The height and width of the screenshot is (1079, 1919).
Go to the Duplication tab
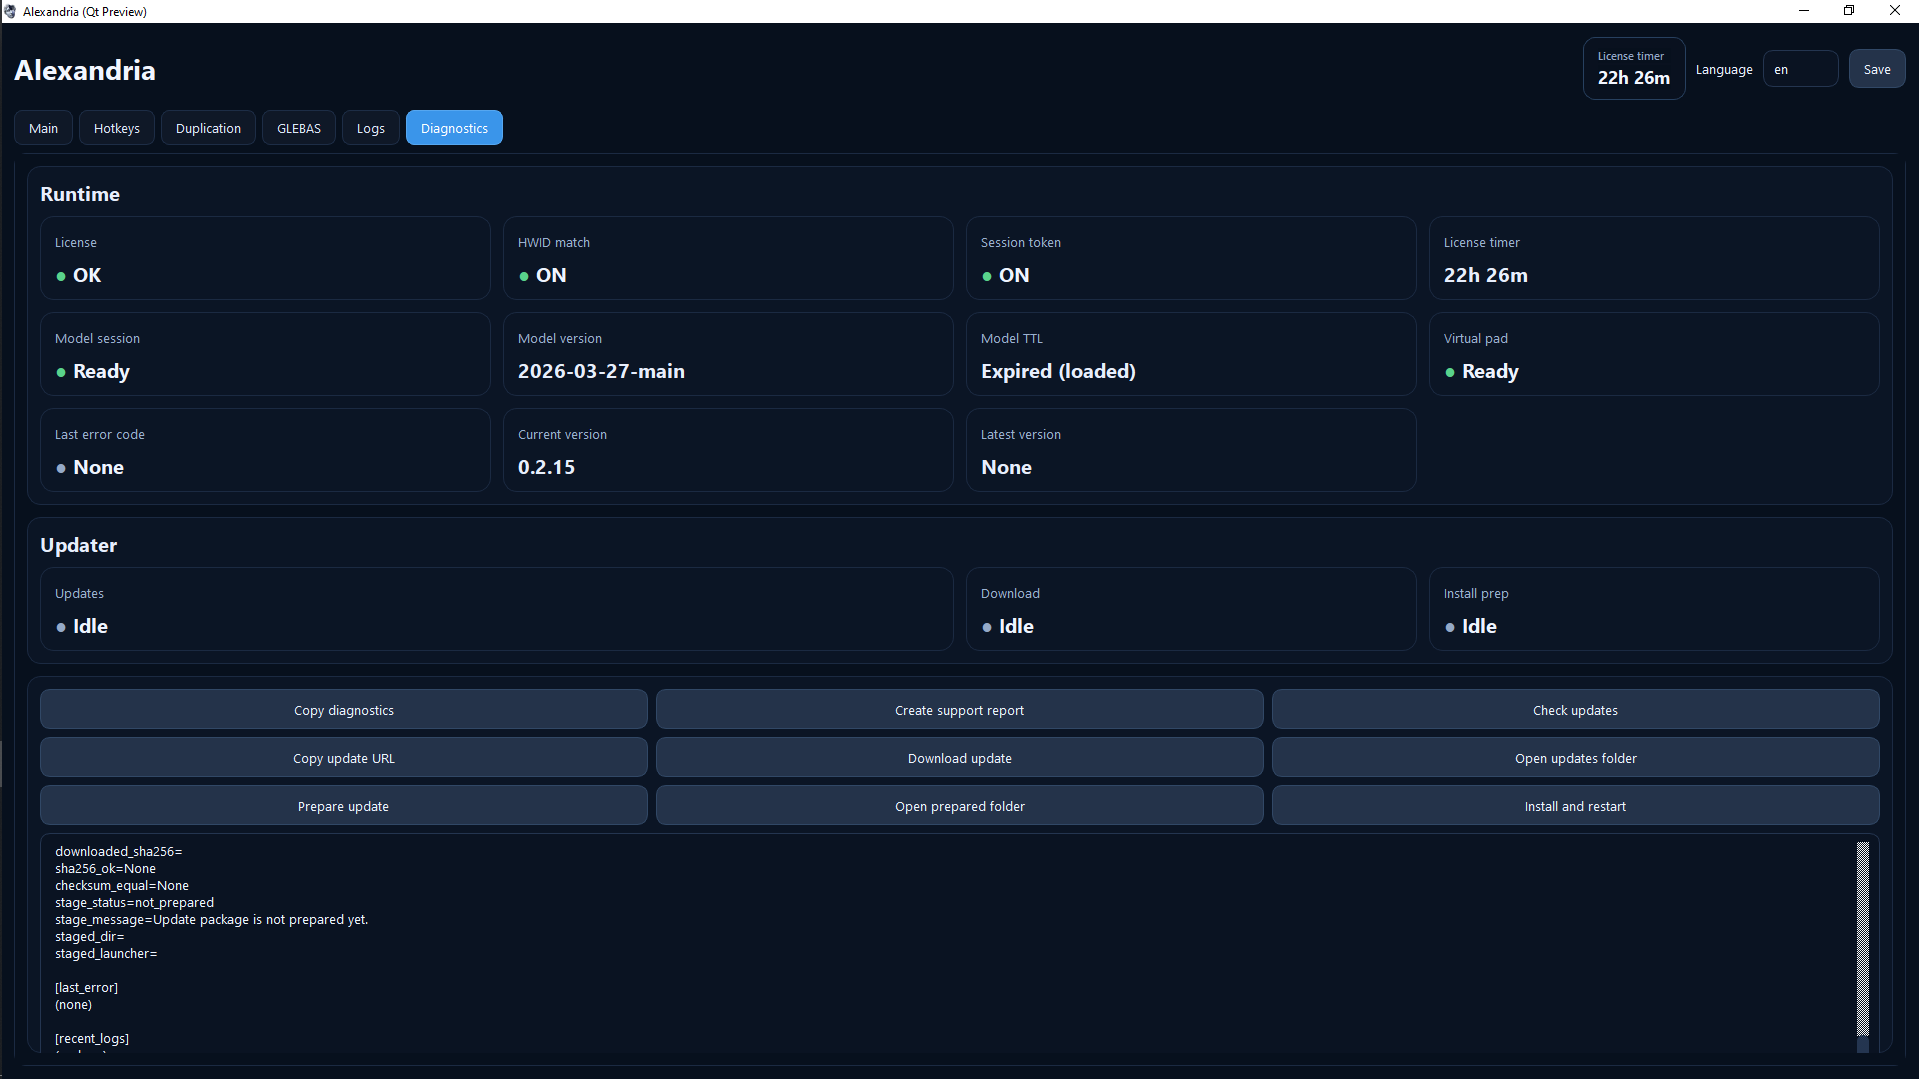pos(208,128)
